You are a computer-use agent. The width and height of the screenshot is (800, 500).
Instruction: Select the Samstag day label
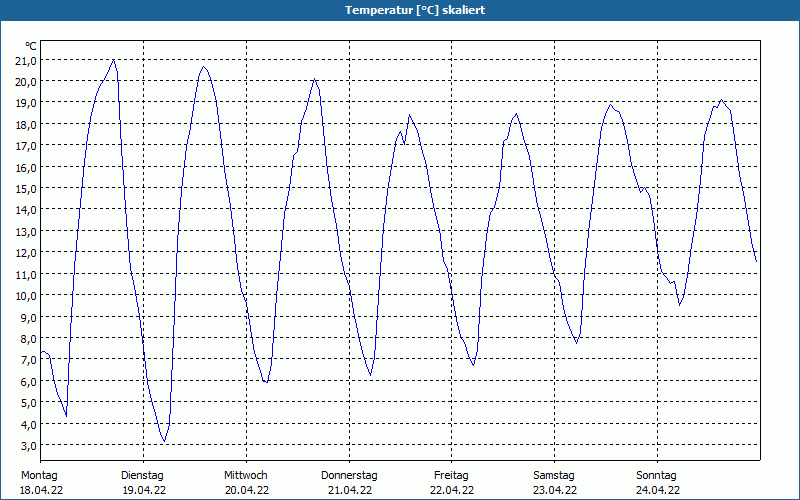[554, 475]
